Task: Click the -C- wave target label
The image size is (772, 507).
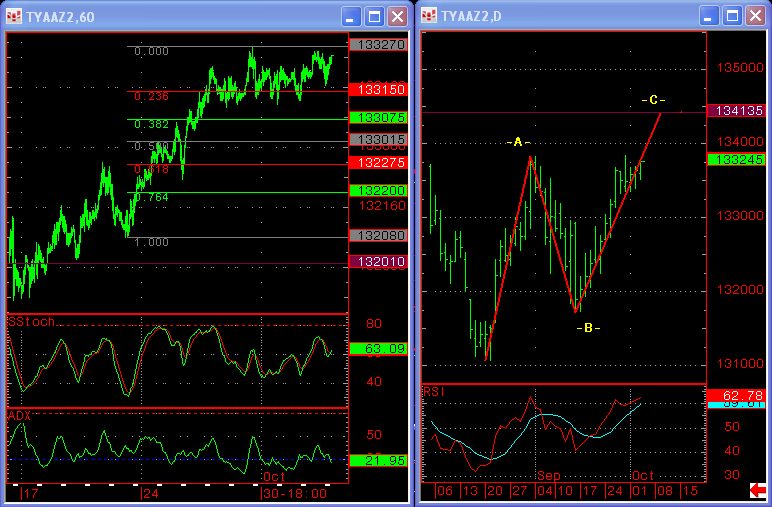Action: pos(653,100)
